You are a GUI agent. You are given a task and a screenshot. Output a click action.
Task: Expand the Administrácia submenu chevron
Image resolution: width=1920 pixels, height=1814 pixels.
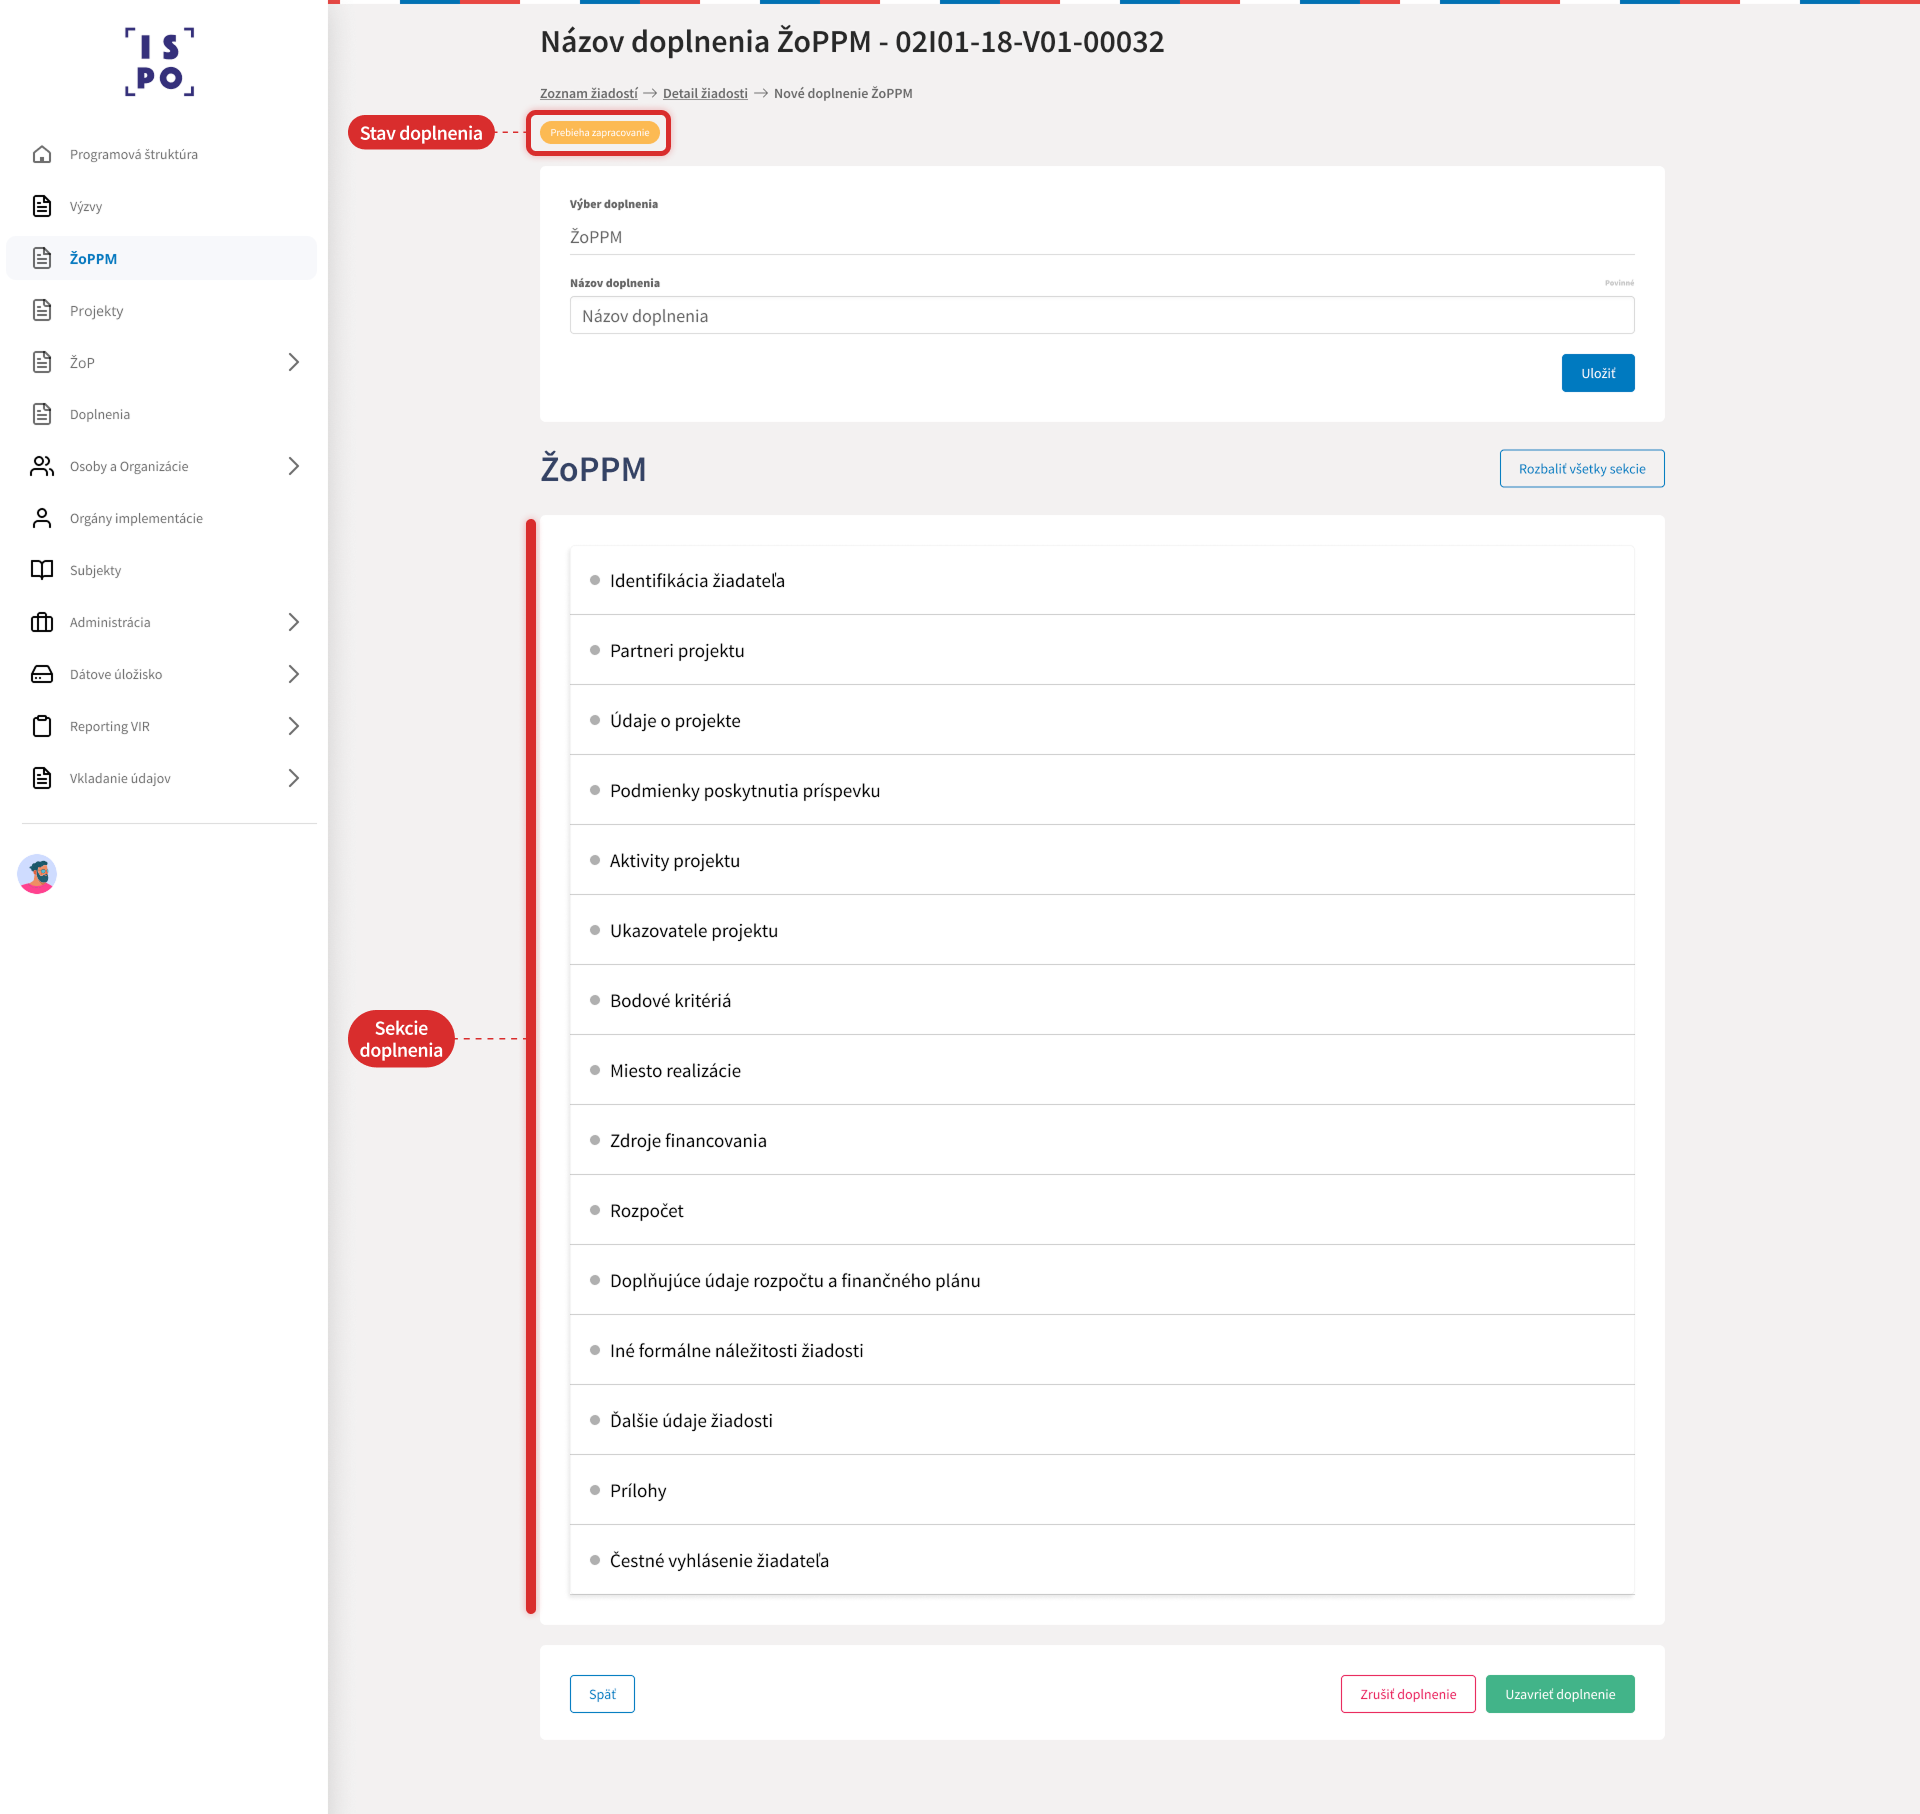point(294,622)
